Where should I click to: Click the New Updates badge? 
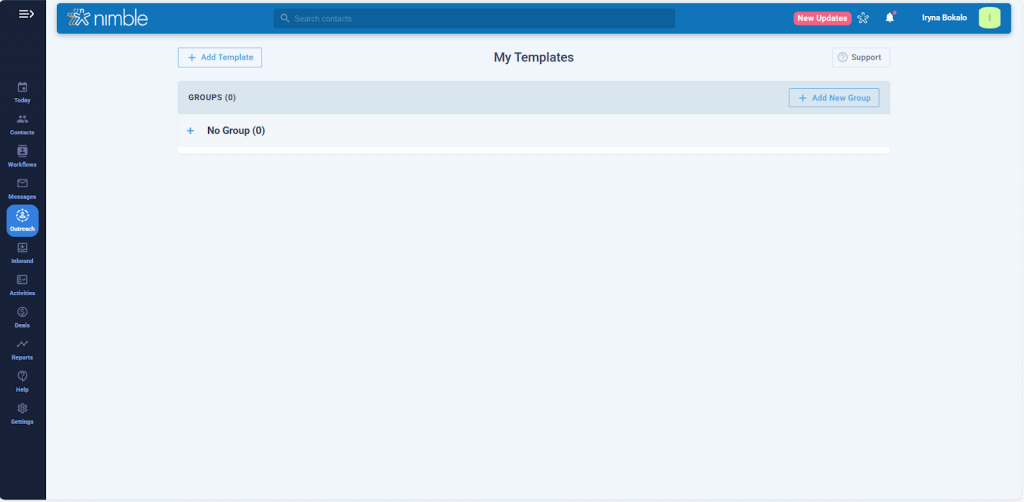[x=821, y=18]
